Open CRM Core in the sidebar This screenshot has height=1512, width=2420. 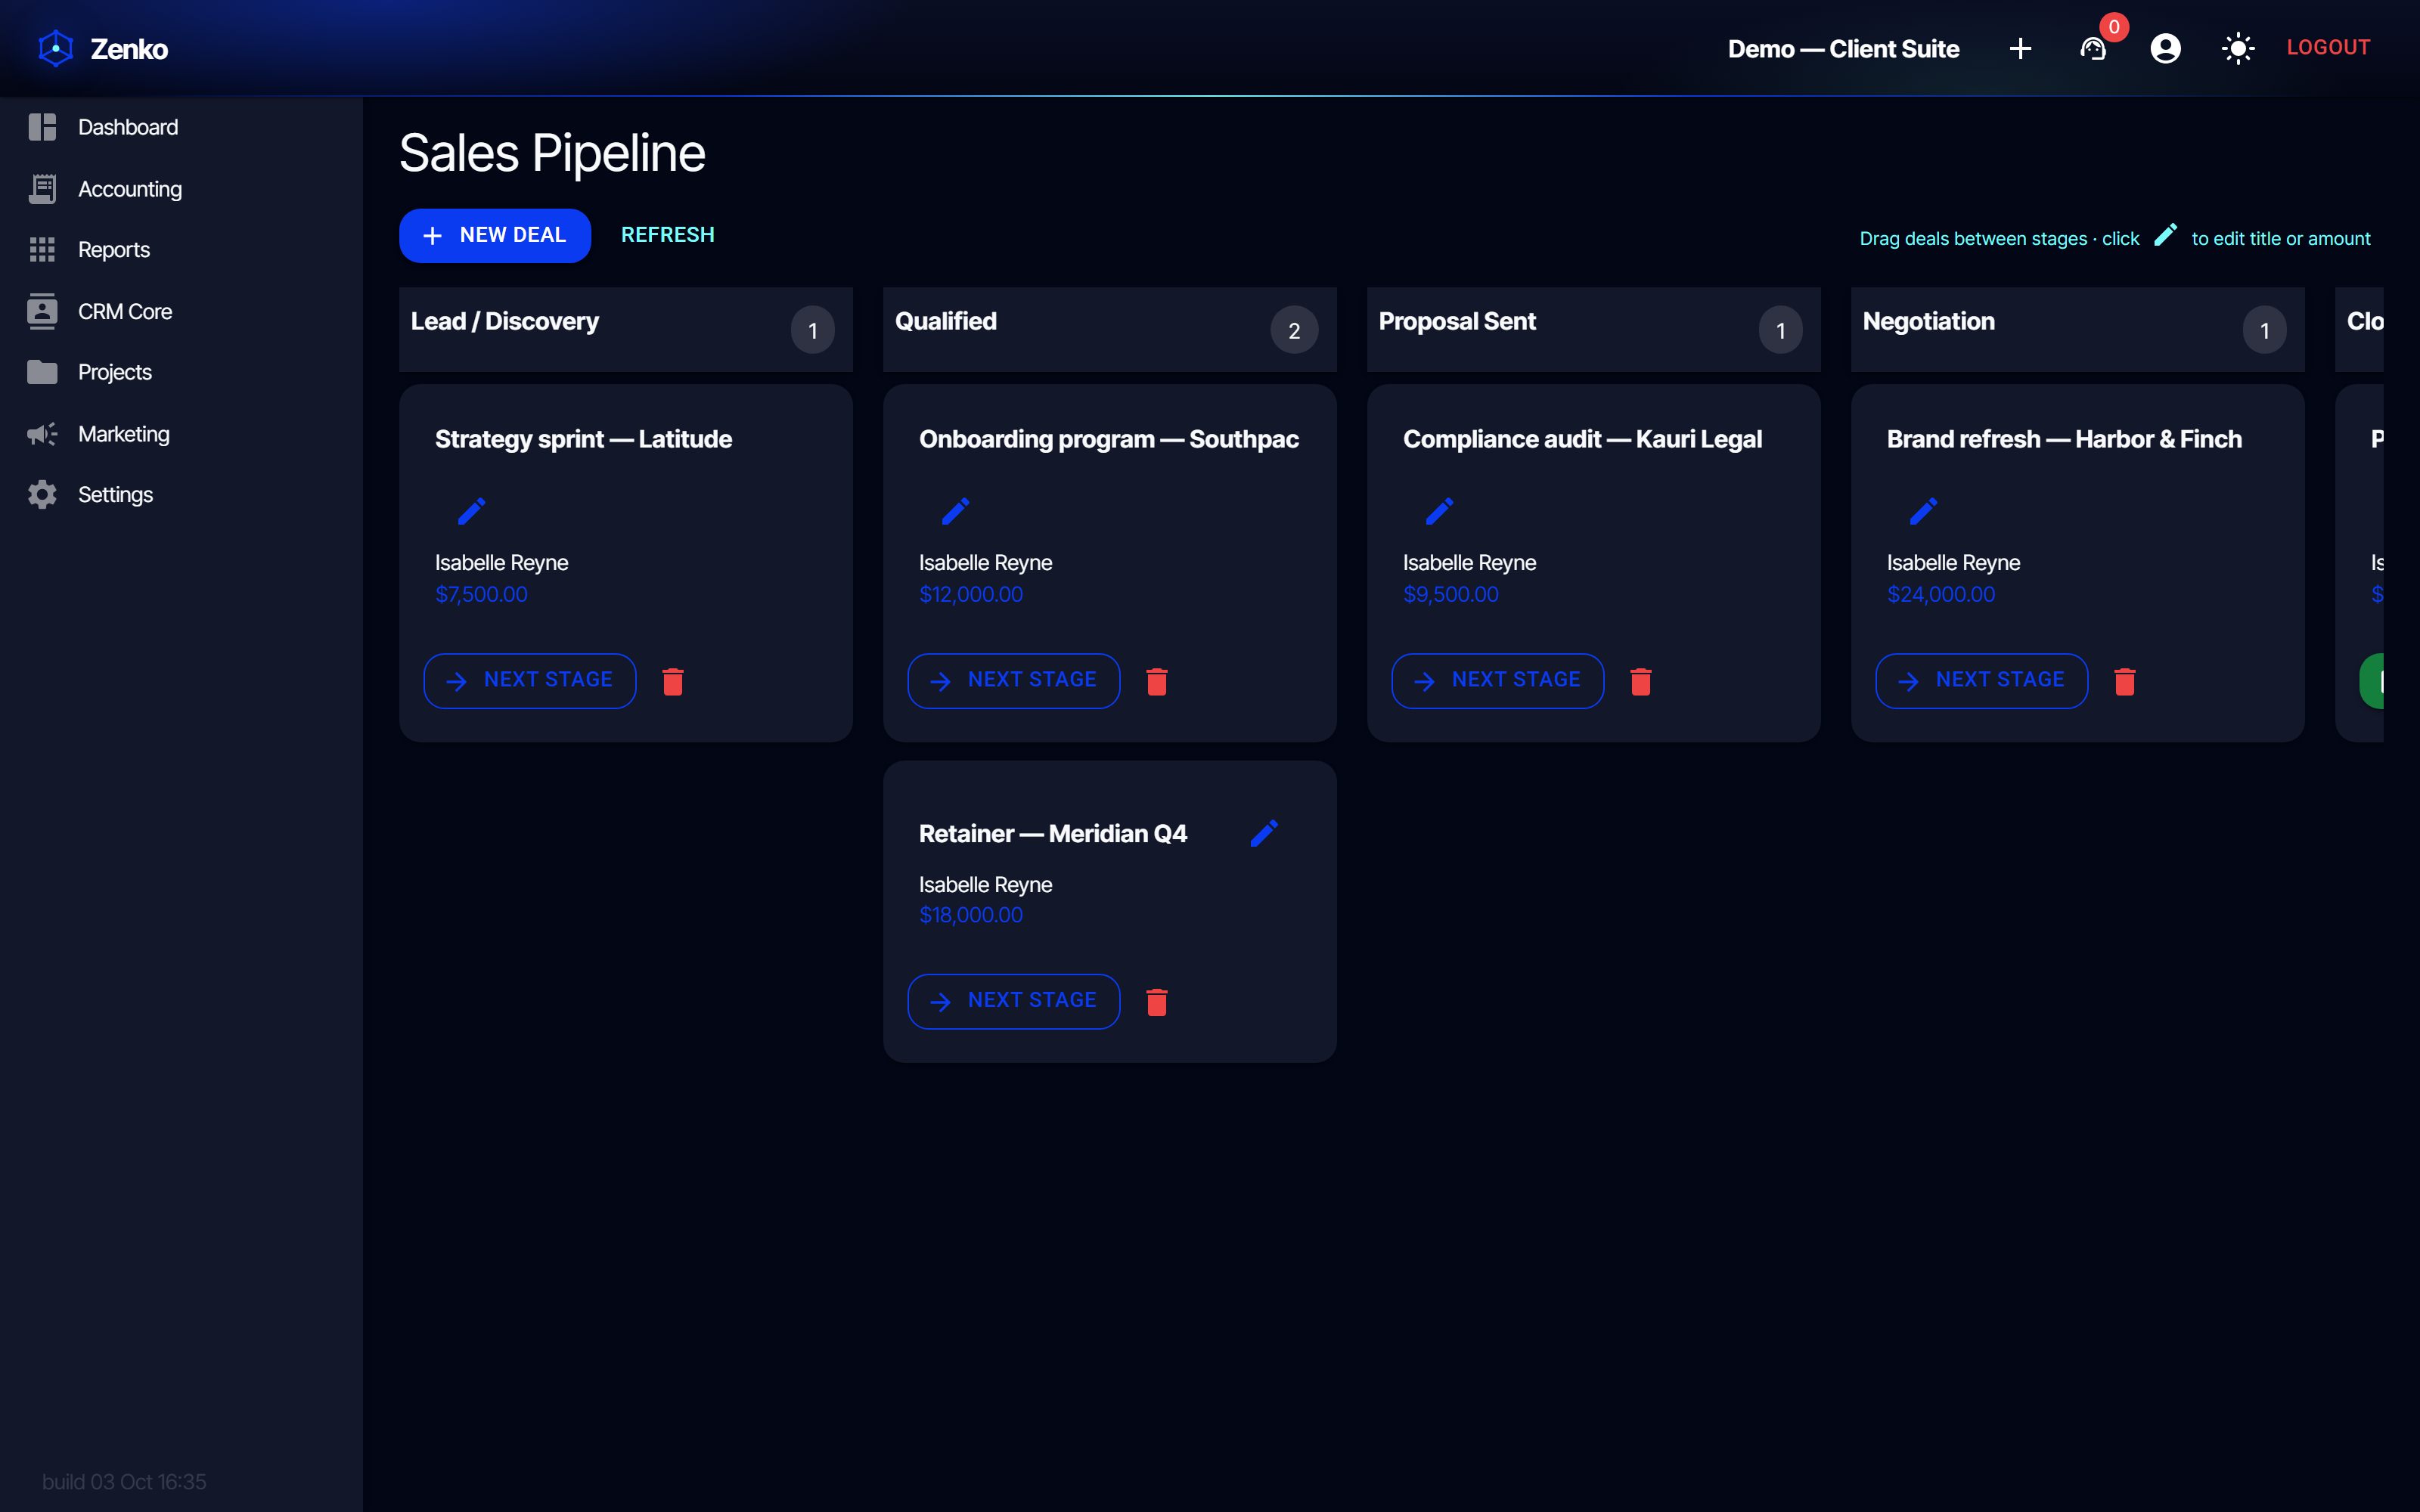(x=181, y=311)
